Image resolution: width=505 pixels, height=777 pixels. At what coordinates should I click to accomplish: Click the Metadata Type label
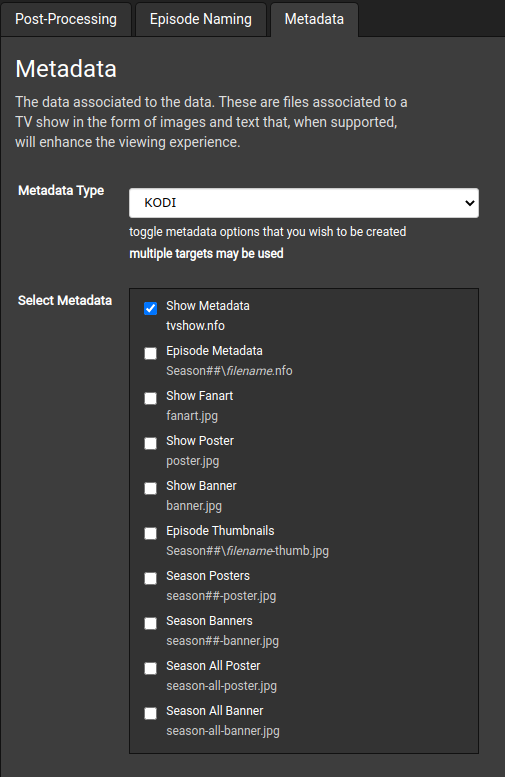[x=61, y=191]
